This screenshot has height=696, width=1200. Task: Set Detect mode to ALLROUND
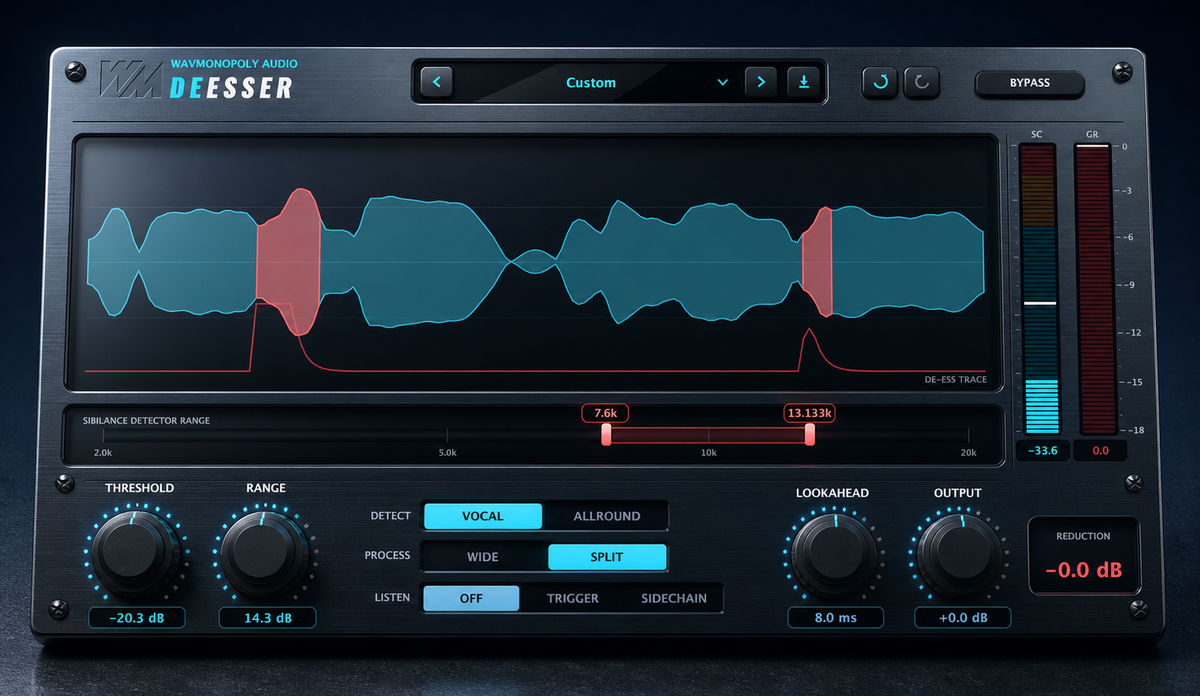pyautogui.click(x=606, y=516)
